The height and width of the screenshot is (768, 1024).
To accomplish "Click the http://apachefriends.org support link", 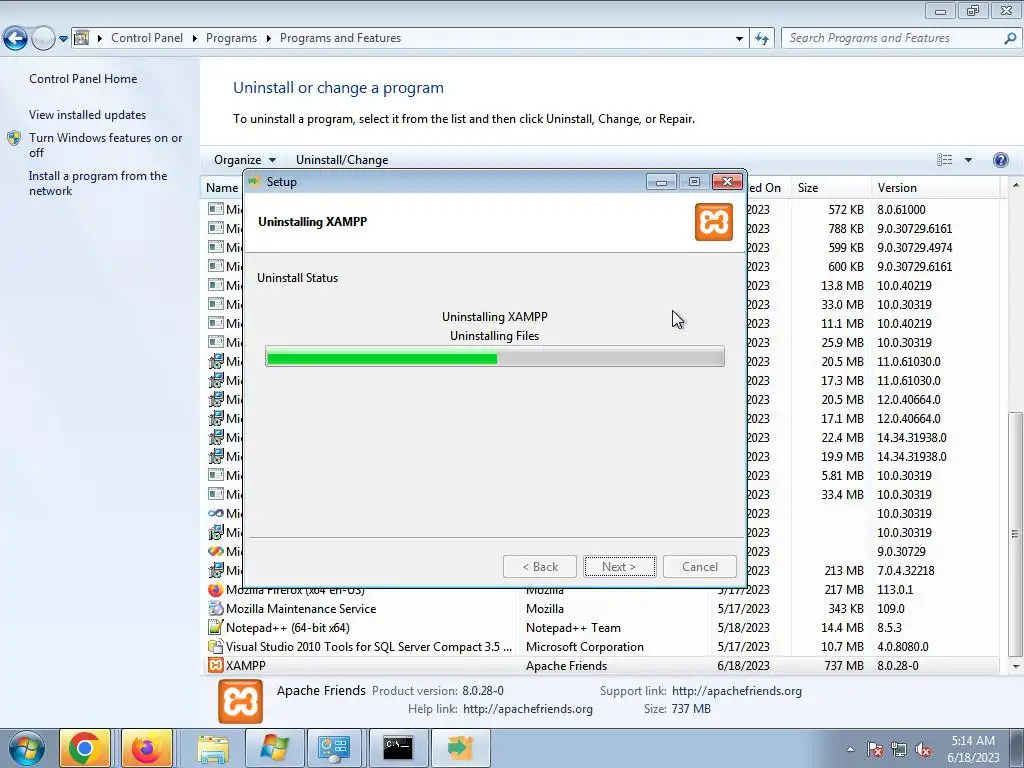I will point(736,691).
